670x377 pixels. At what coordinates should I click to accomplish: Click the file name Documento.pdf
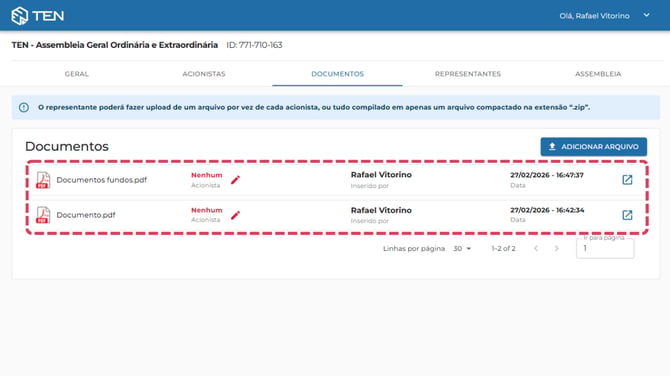coord(86,215)
